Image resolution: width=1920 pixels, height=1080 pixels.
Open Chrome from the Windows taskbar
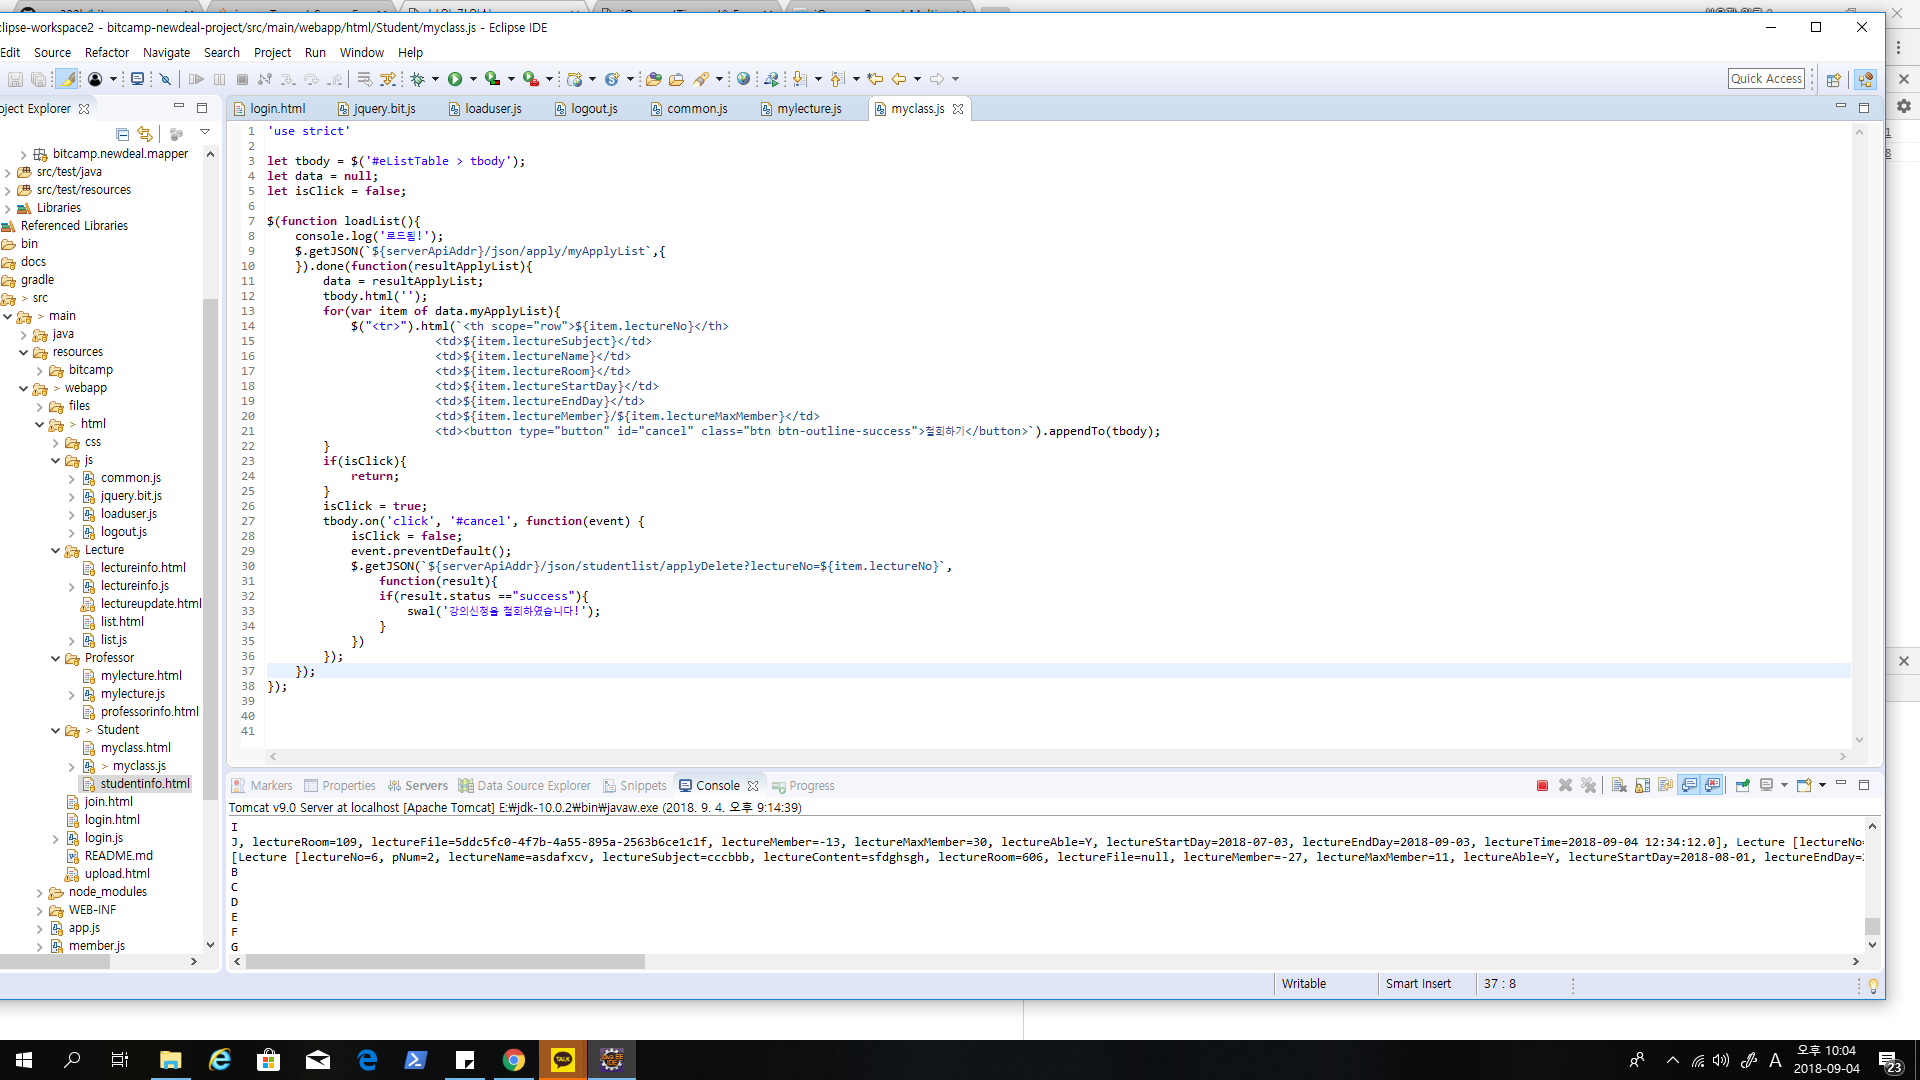(x=514, y=1060)
